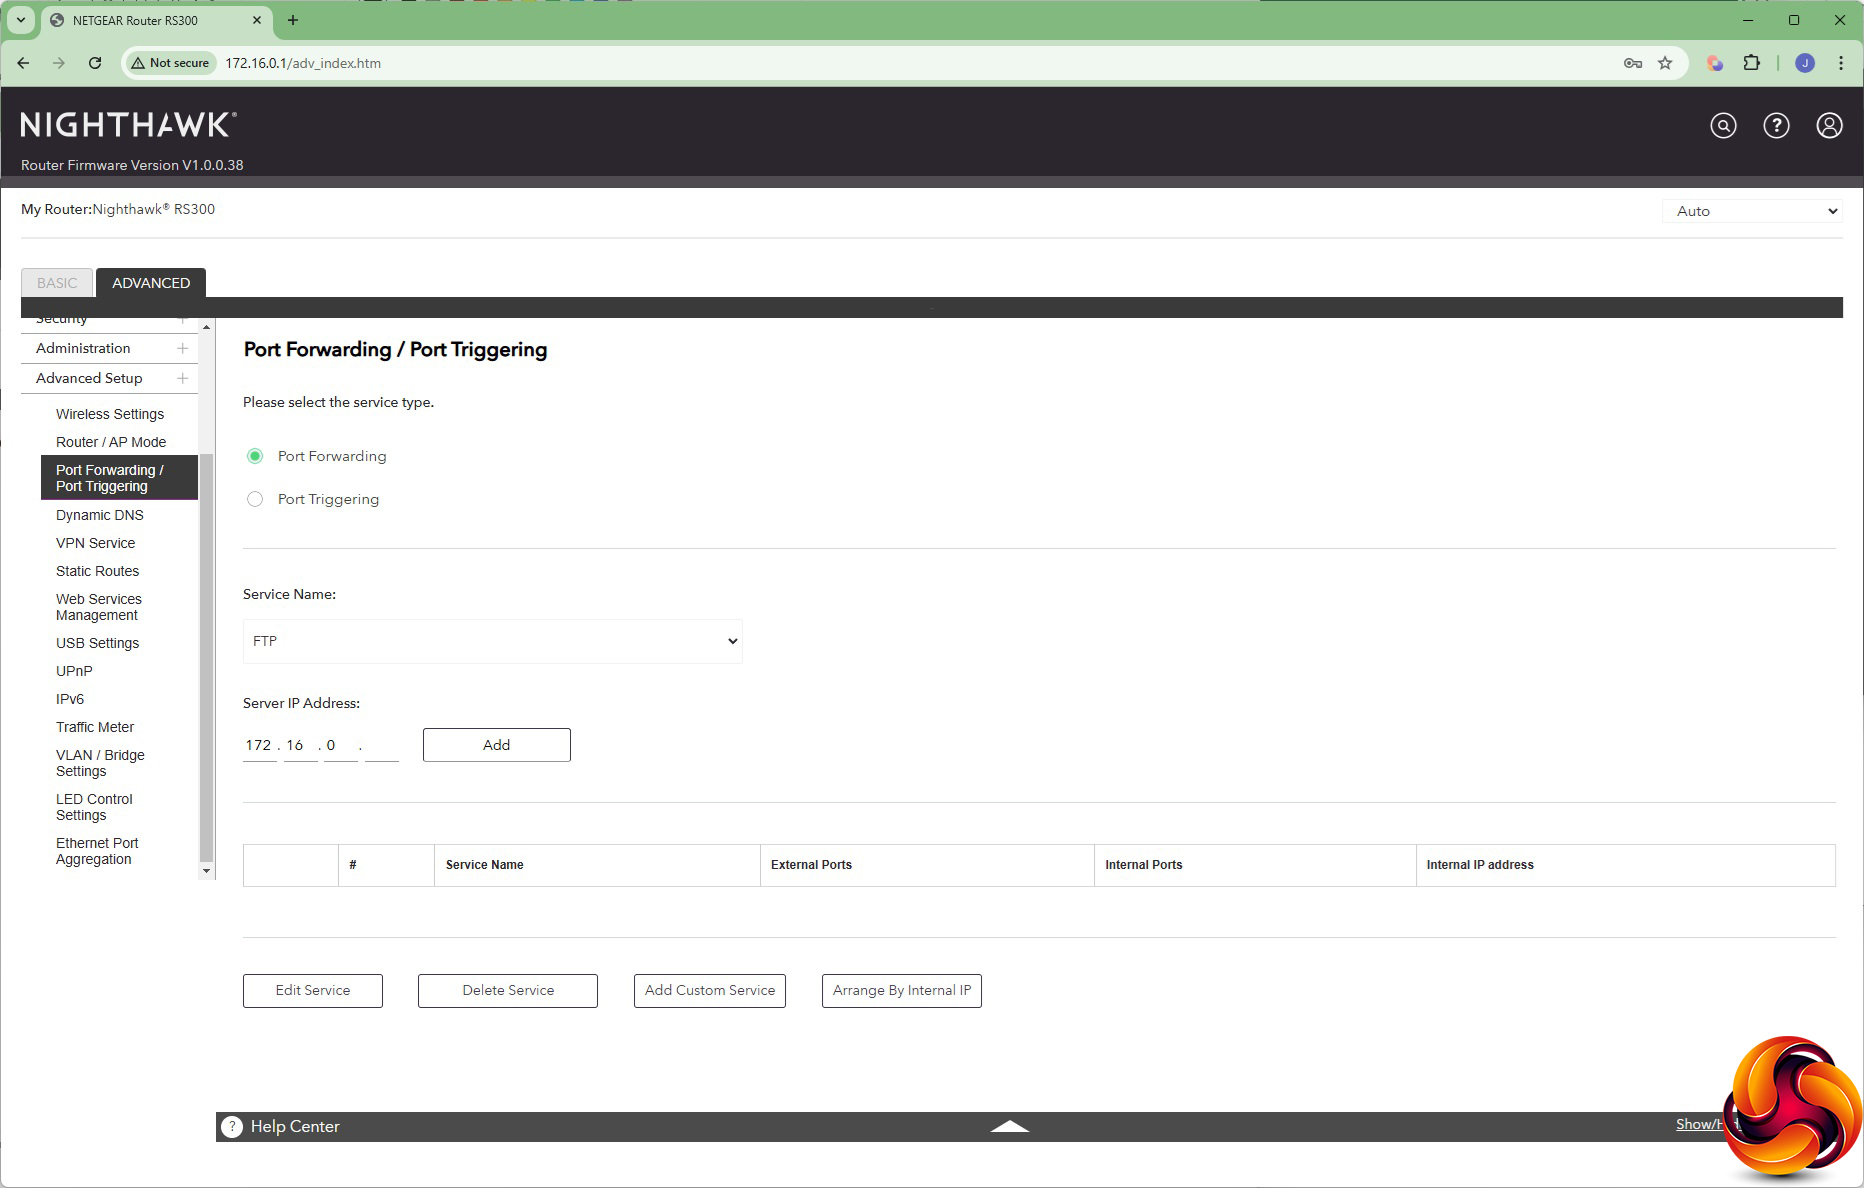Close the NETGEAR Router RS300 tab
This screenshot has width=1864, height=1188.
pyautogui.click(x=257, y=20)
